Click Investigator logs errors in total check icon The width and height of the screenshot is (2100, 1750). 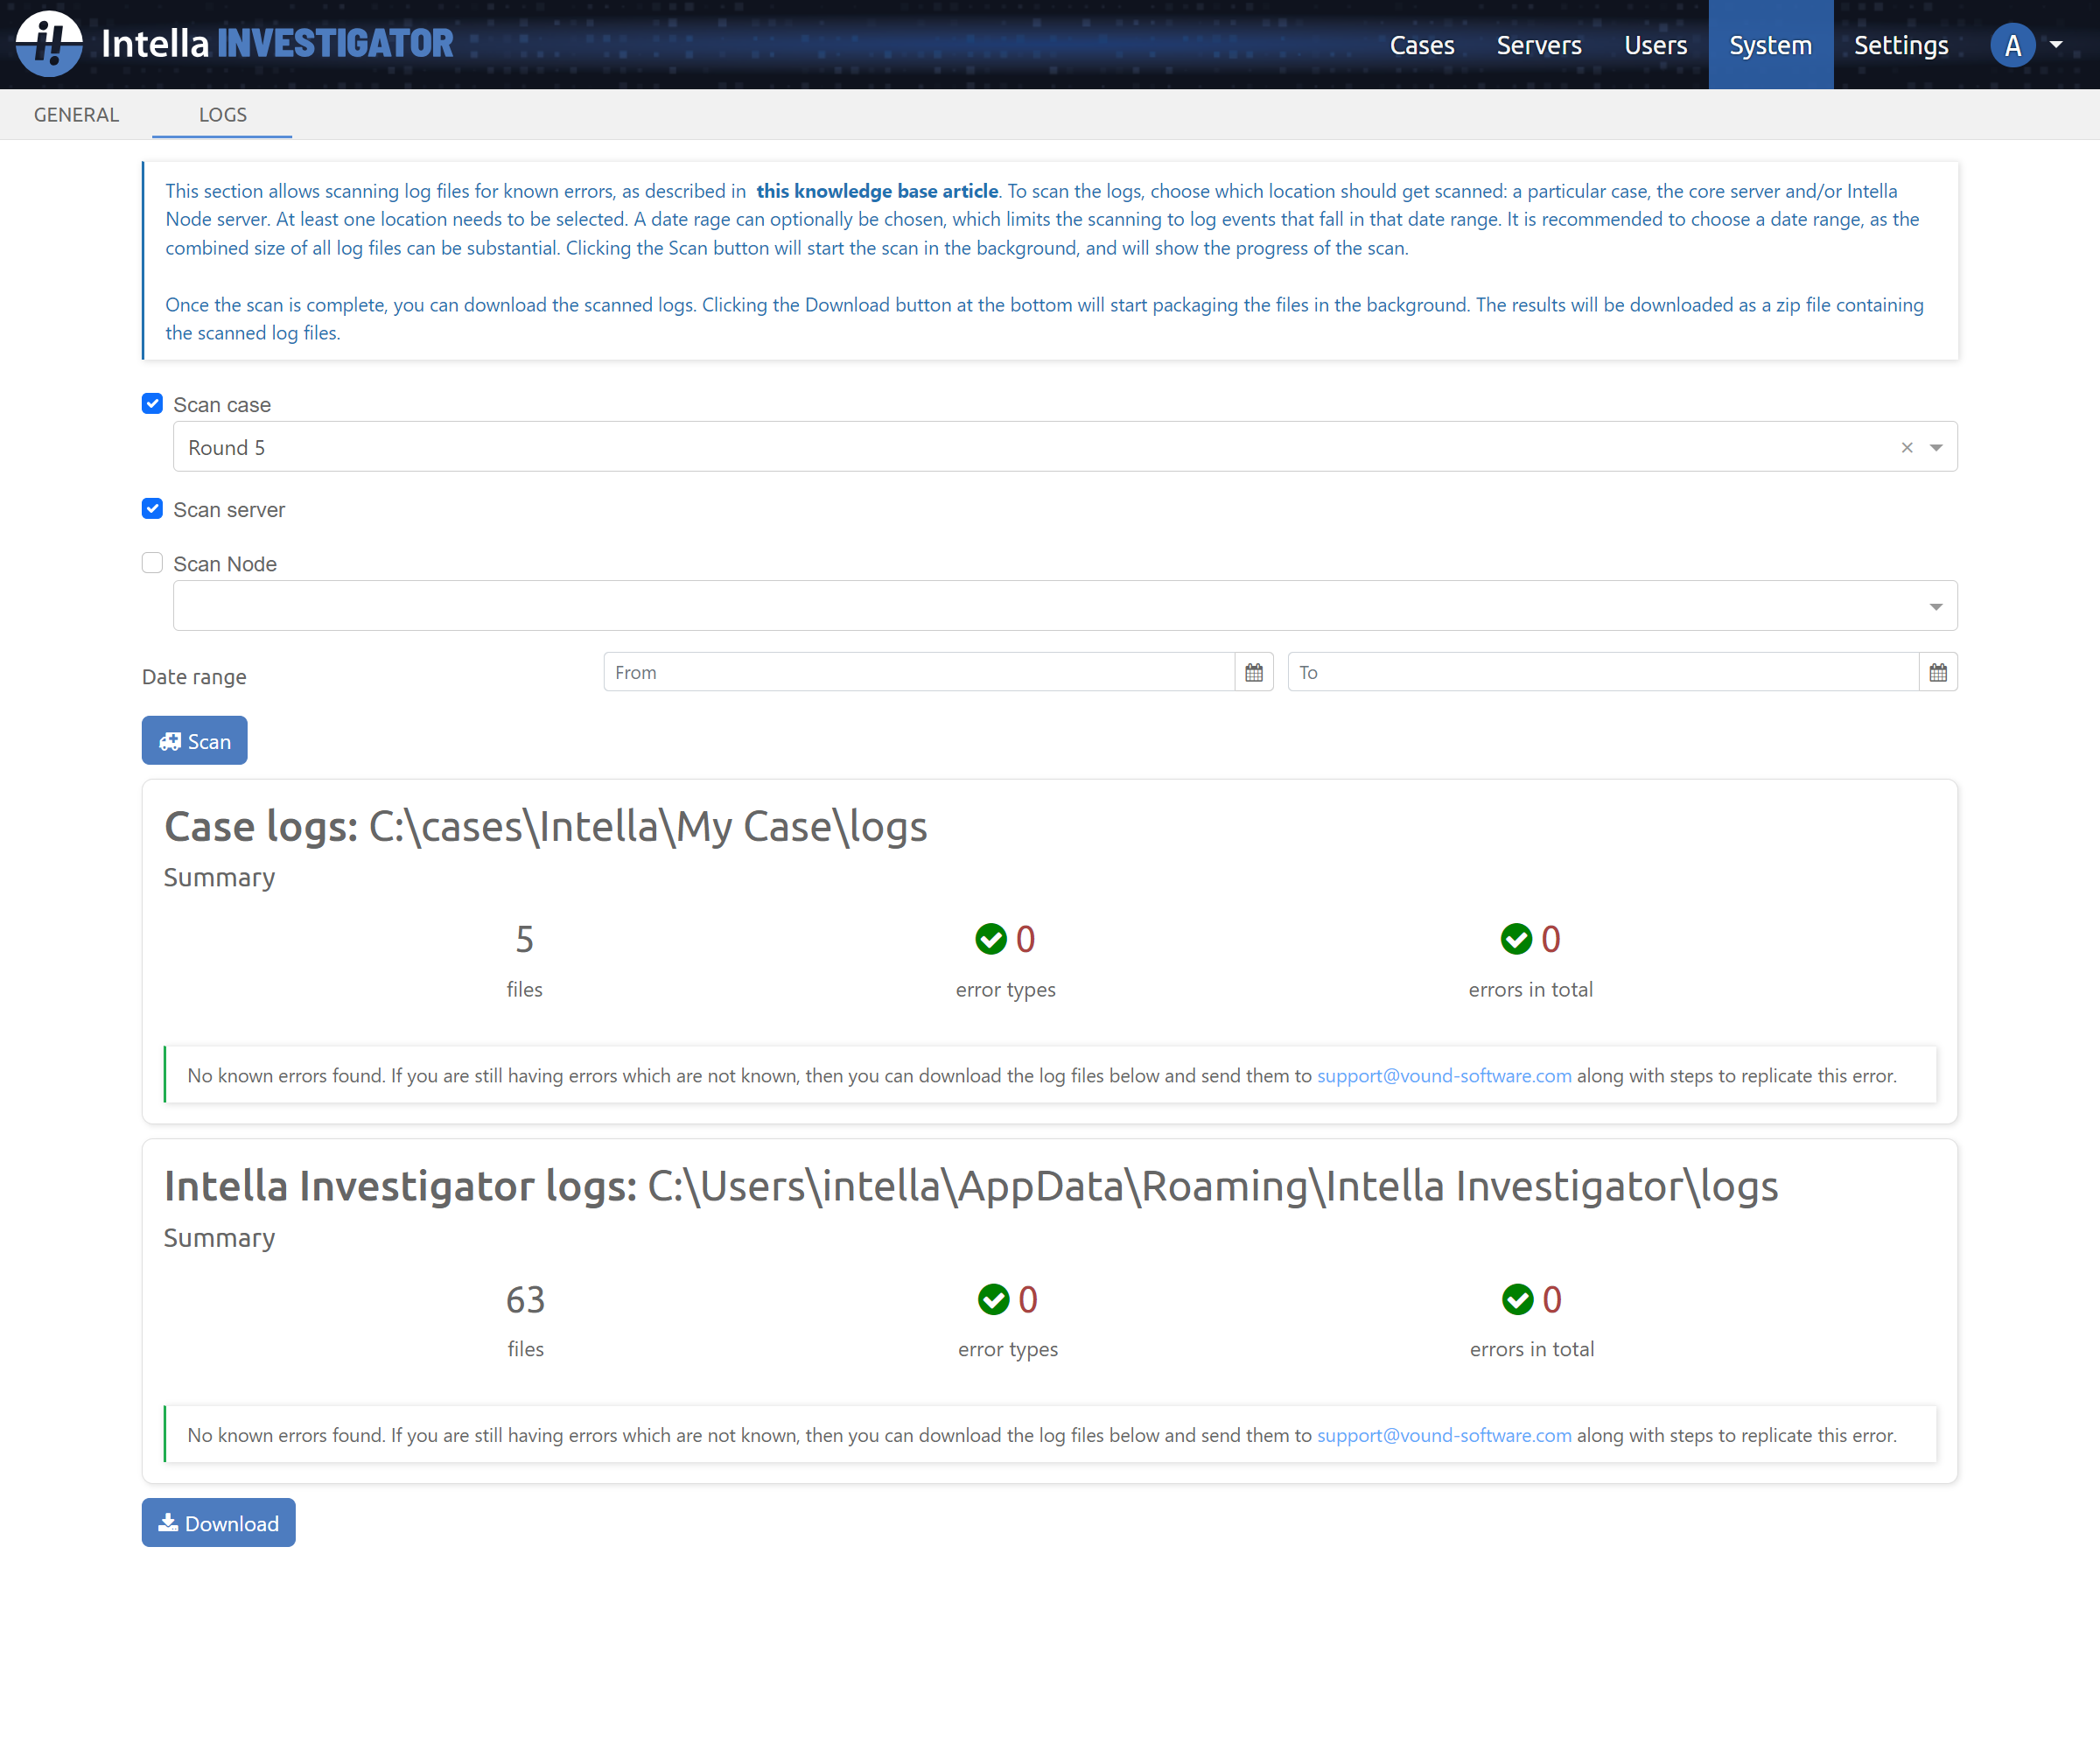pos(1517,1299)
